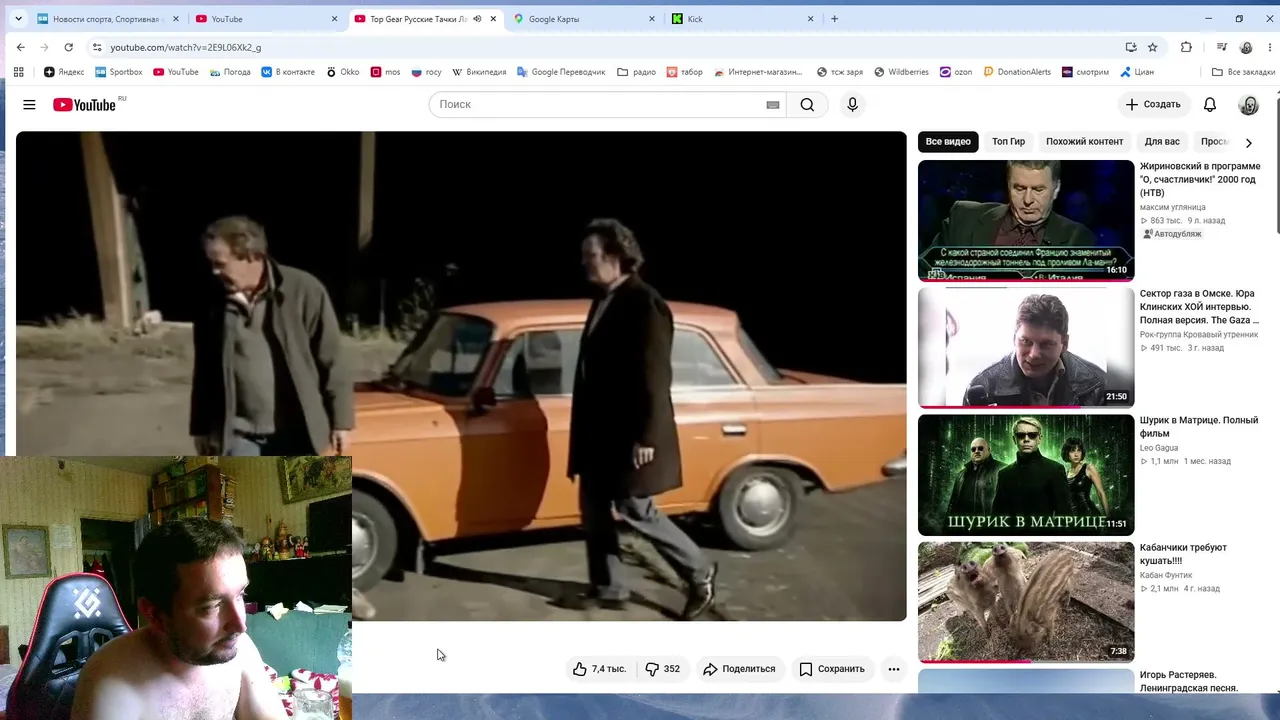This screenshot has height=720, width=1280.
Task: Reload the current page
Action: point(68,47)
